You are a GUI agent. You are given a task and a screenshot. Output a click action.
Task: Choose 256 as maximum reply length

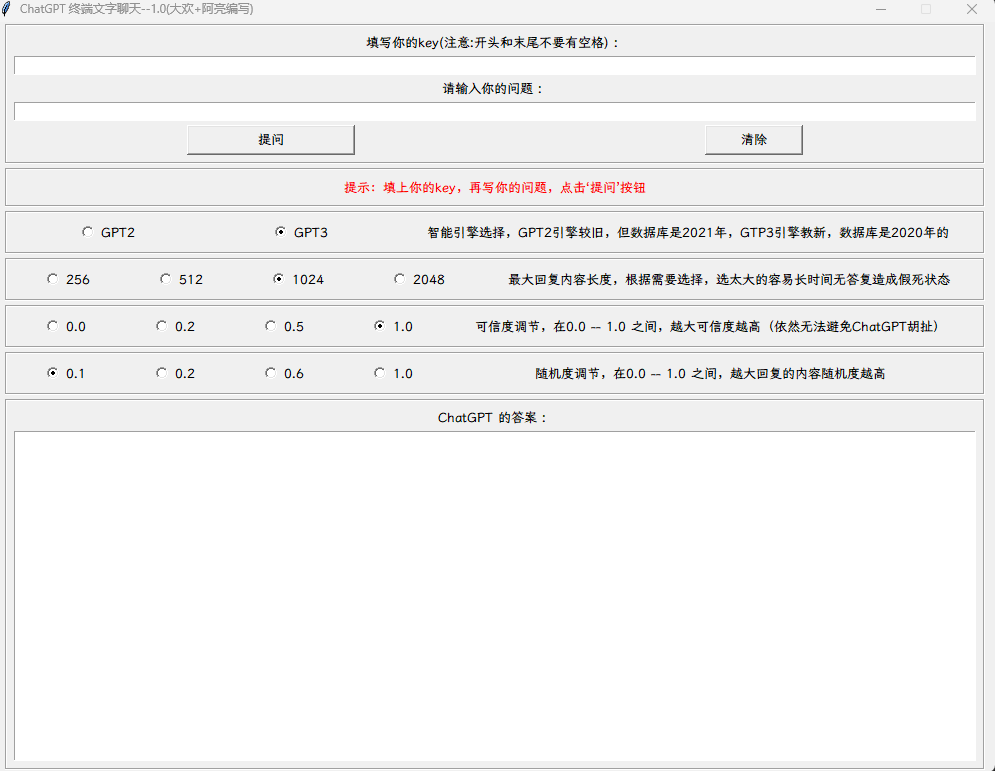pyautogui.click(x=52, y=279)
